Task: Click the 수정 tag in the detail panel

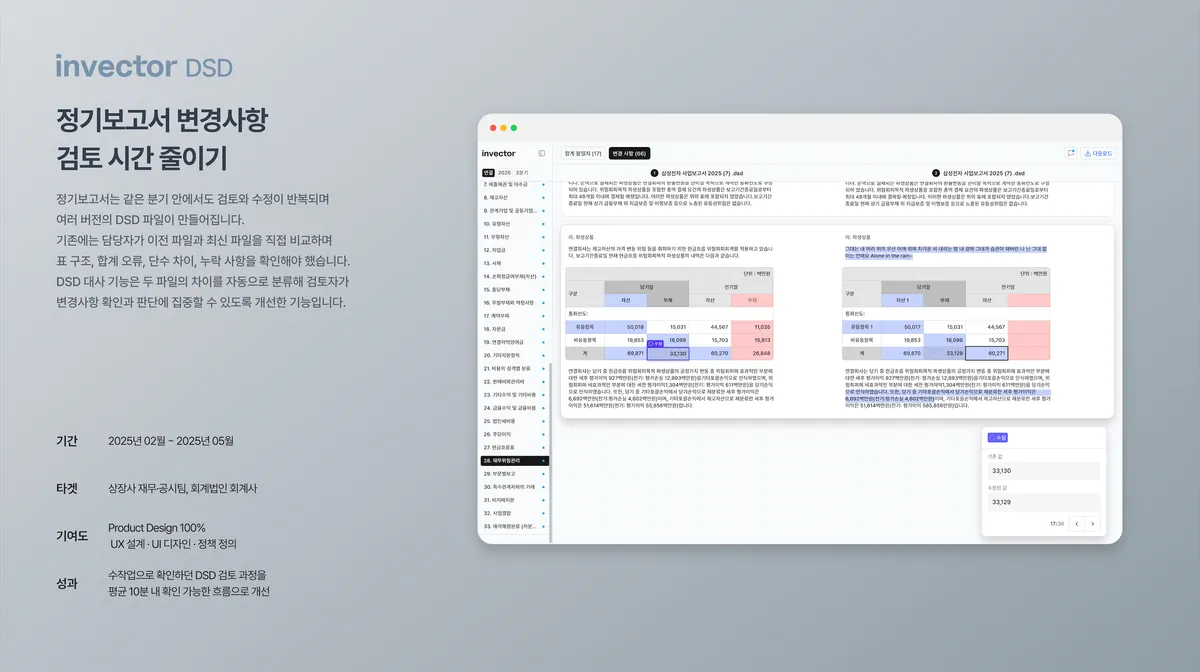Action: click(998, 437)
